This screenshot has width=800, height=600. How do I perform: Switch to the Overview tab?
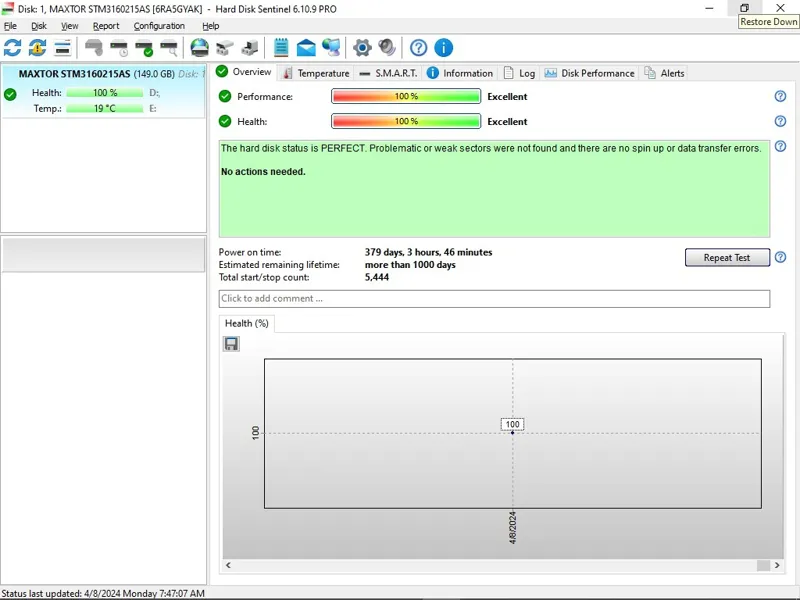coord(244,72)
